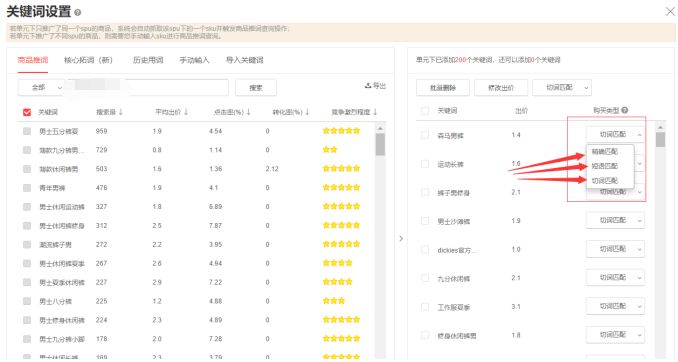
Task: Switch to 历史用词 tab
Action: (148, 60)
